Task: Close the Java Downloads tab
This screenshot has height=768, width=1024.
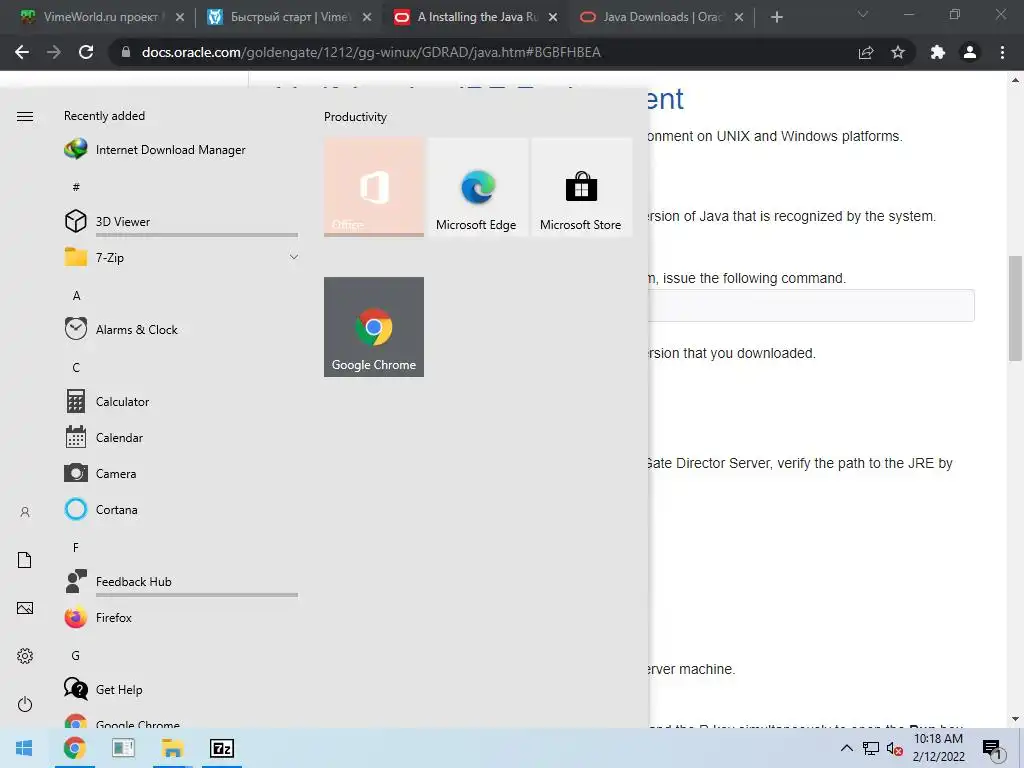Action: coord(739,17)
